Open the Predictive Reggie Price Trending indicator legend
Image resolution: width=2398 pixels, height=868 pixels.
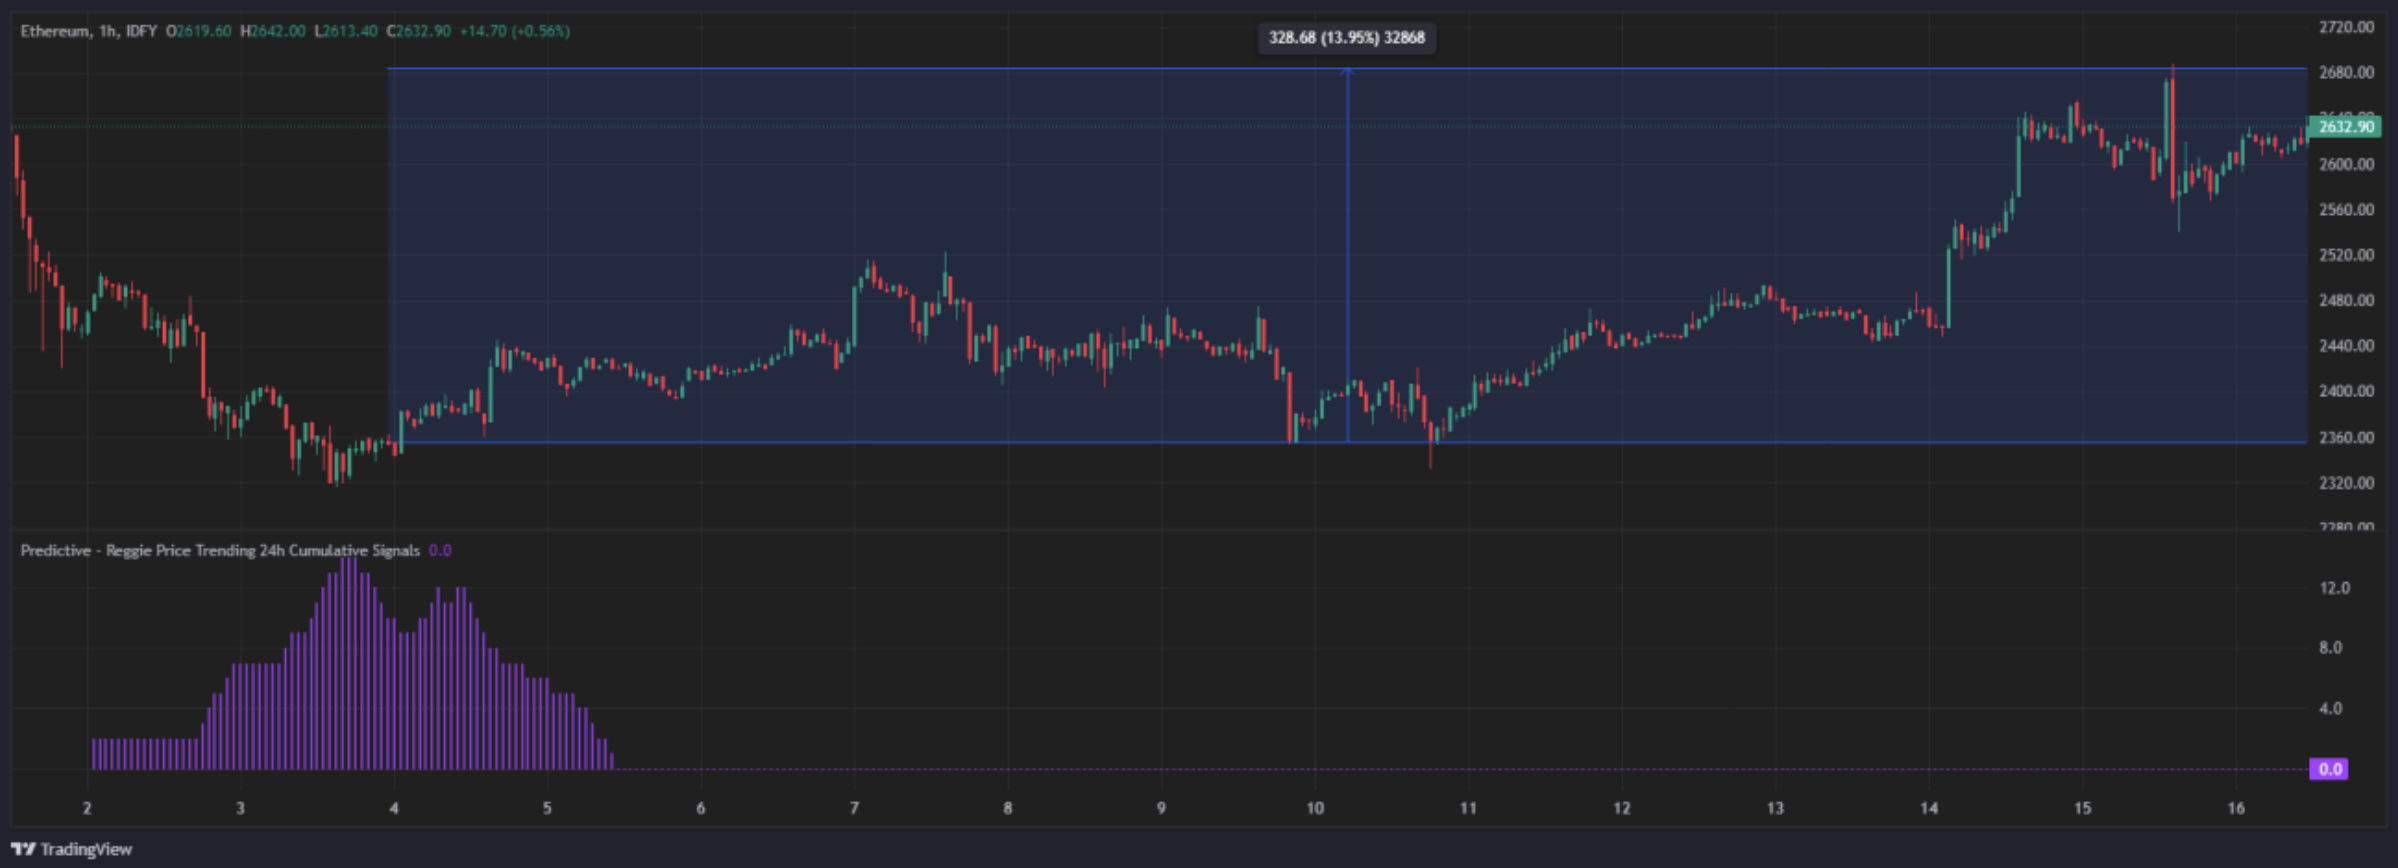pyautogui.click(x=220, y=551)
